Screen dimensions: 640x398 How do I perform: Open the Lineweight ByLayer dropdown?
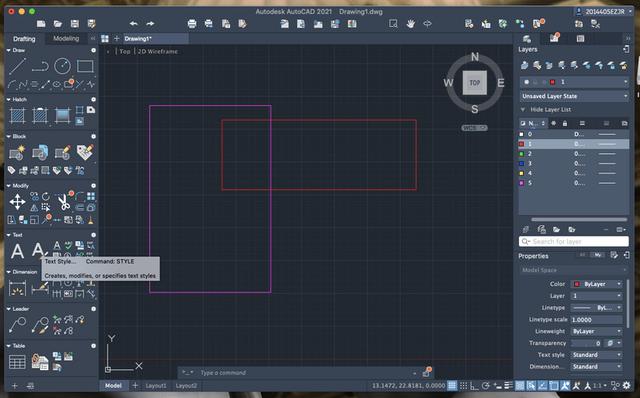pos(597,331)
